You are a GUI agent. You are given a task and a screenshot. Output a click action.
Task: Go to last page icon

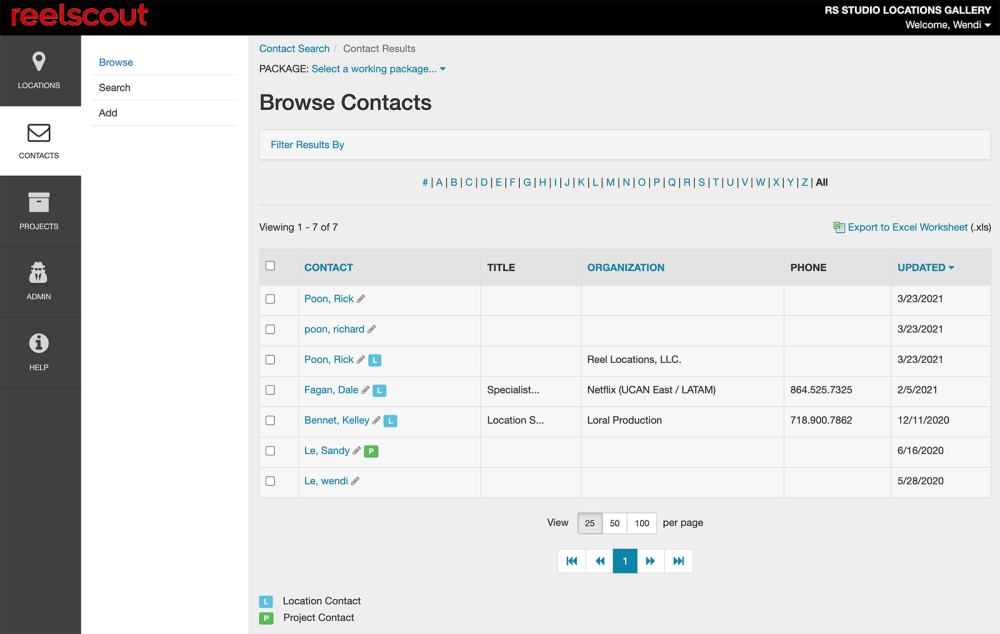679,561
